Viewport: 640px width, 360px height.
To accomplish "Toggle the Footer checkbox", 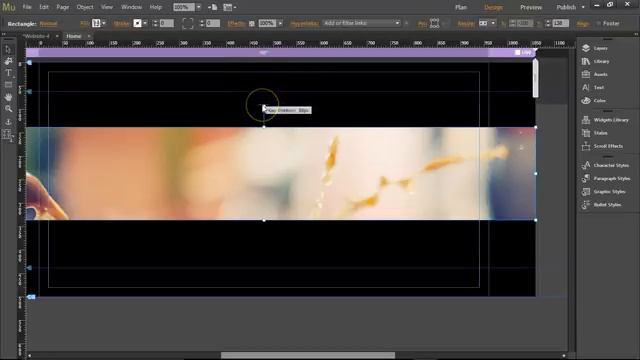I will pyautogui.click(x=598, y=24).
